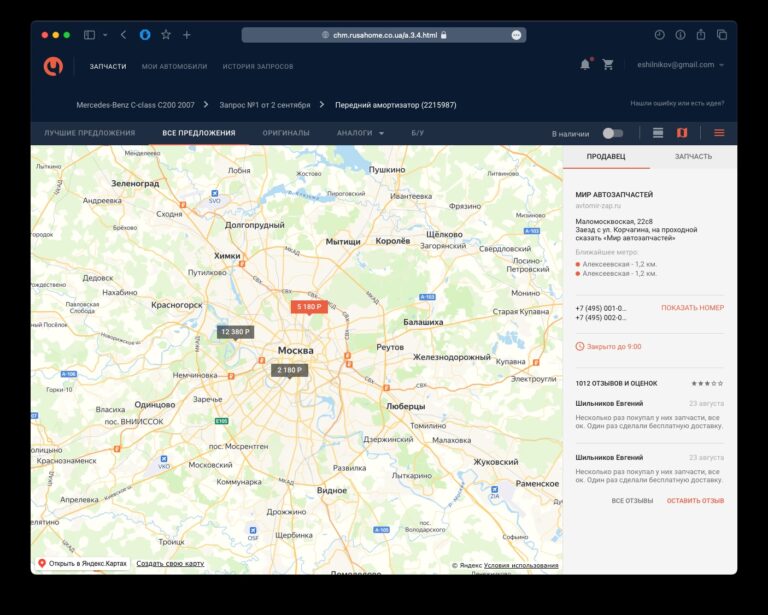
Task: Click 'Закрыто до 9:00' status
Action: tap(608, 347)
